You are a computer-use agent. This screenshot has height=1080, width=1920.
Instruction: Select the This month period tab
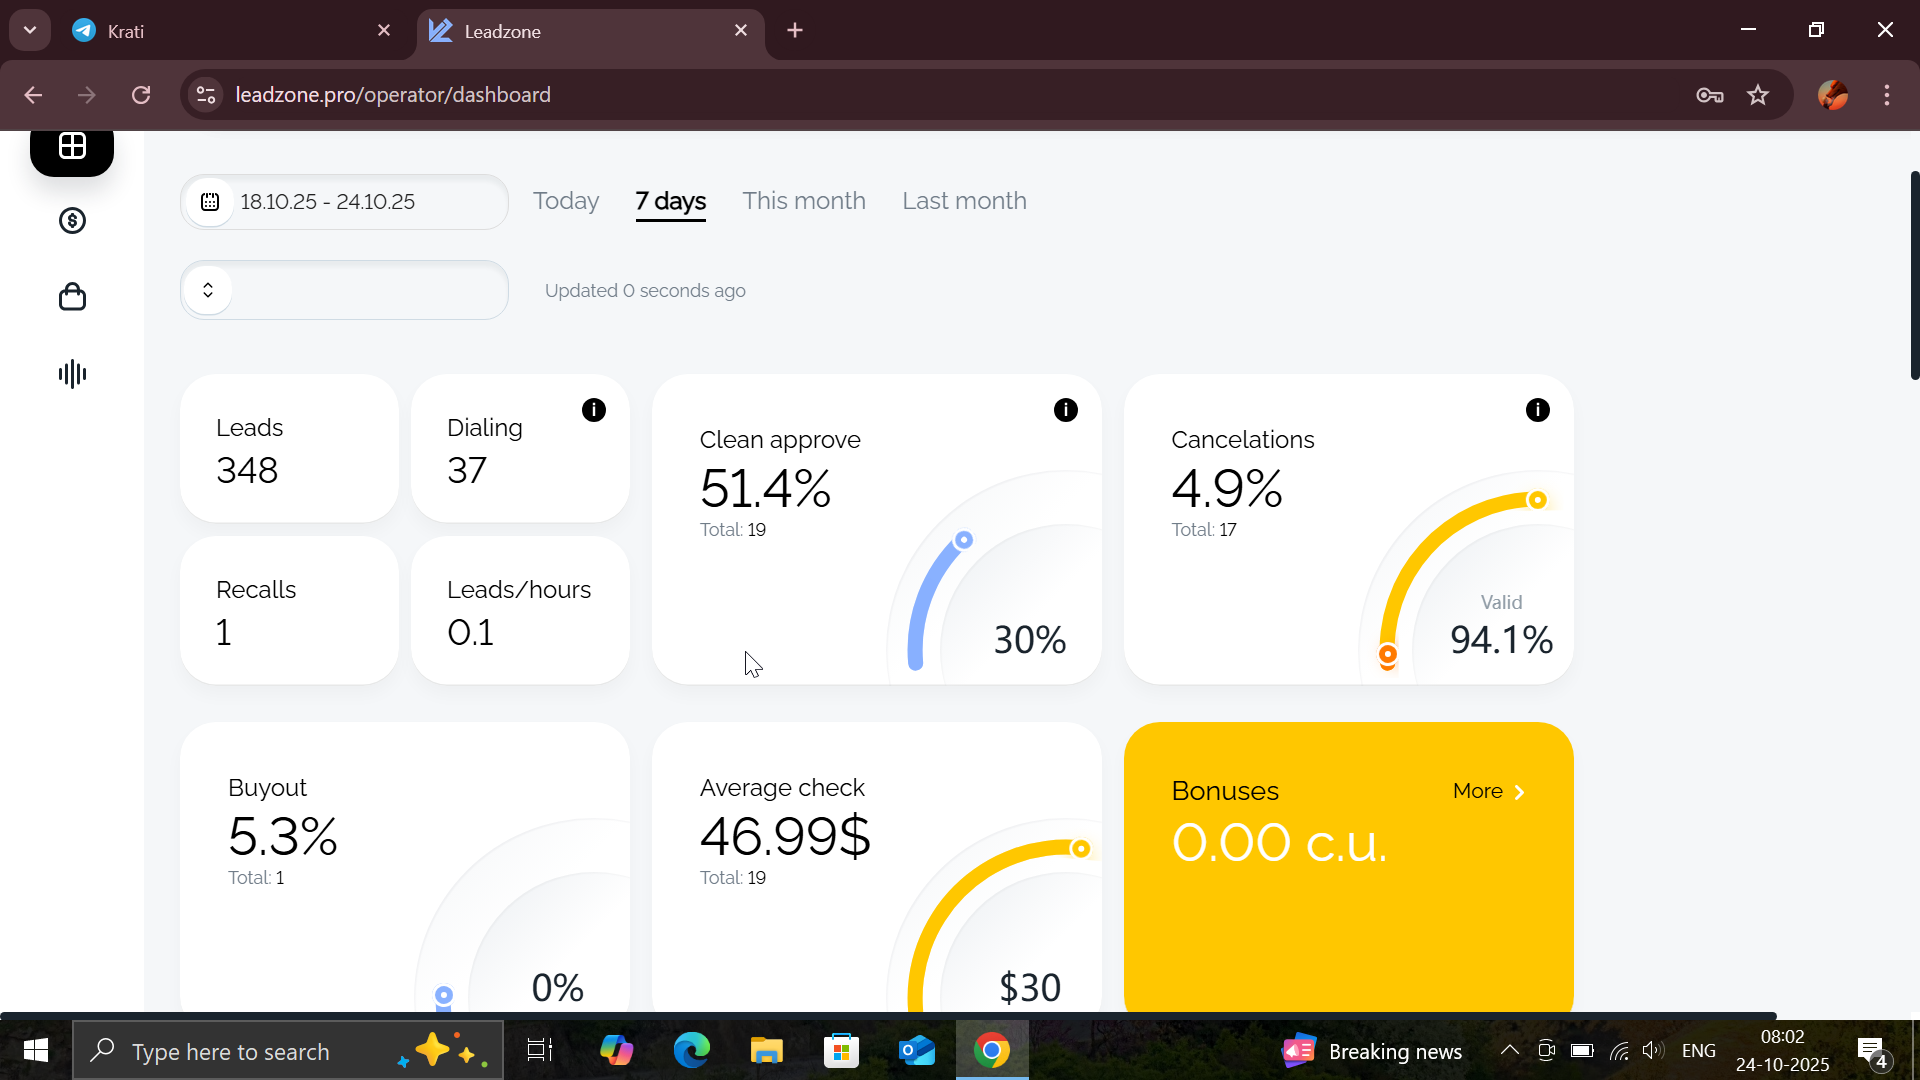tap(804, 201)
